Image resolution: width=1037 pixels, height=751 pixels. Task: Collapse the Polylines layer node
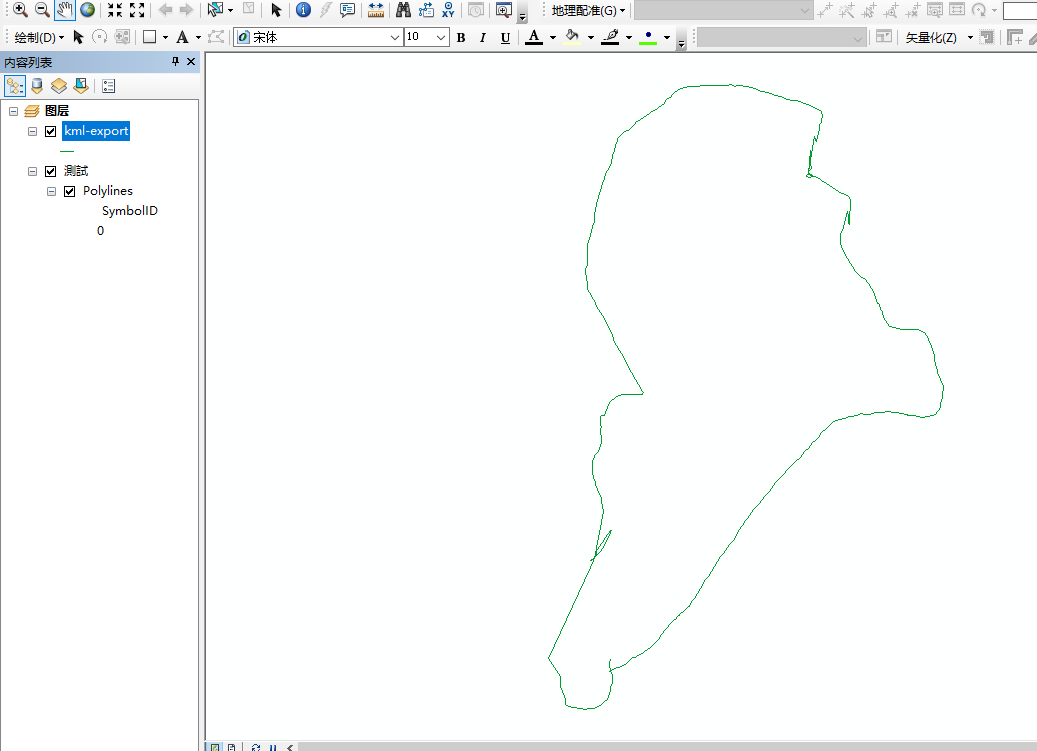click(x=52, y=192)
